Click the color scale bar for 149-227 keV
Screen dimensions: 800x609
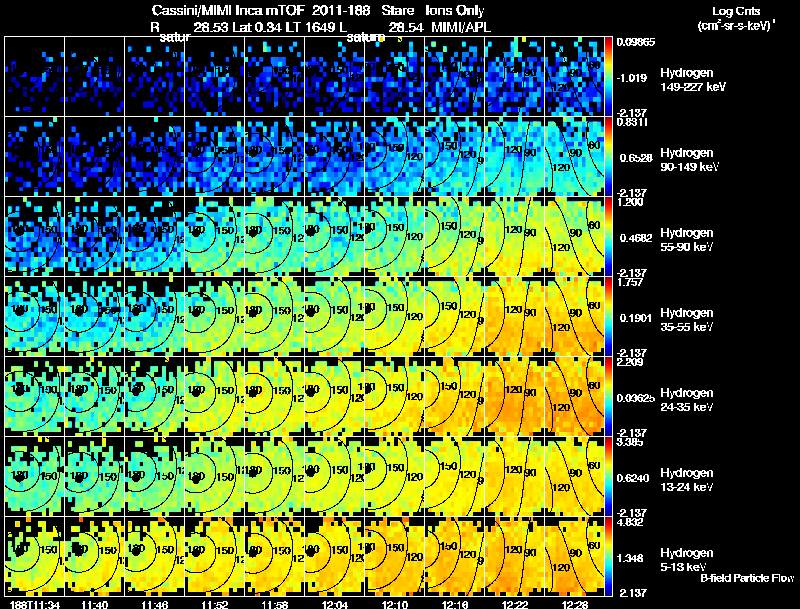click(608, 77)
